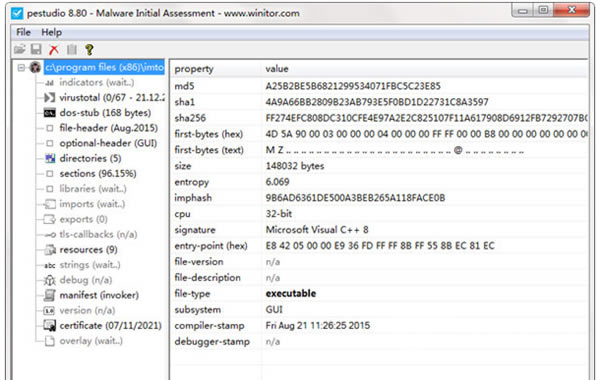This screenshot has height=380, width=600.
Task: Click the sections square icon
Action: [x=49, y=174]
